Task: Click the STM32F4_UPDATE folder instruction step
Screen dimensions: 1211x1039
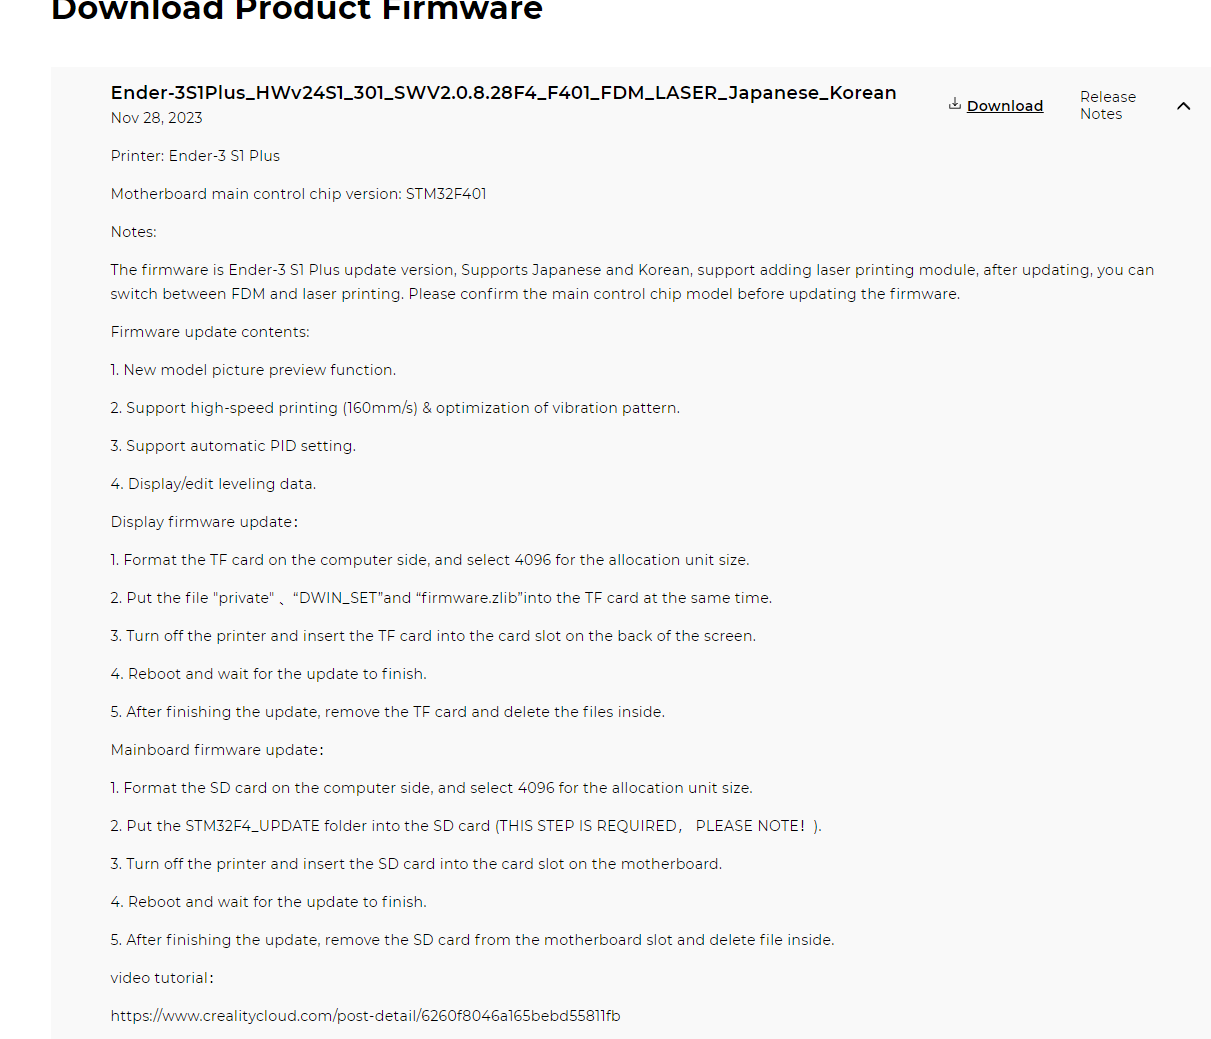Action: 466,826
